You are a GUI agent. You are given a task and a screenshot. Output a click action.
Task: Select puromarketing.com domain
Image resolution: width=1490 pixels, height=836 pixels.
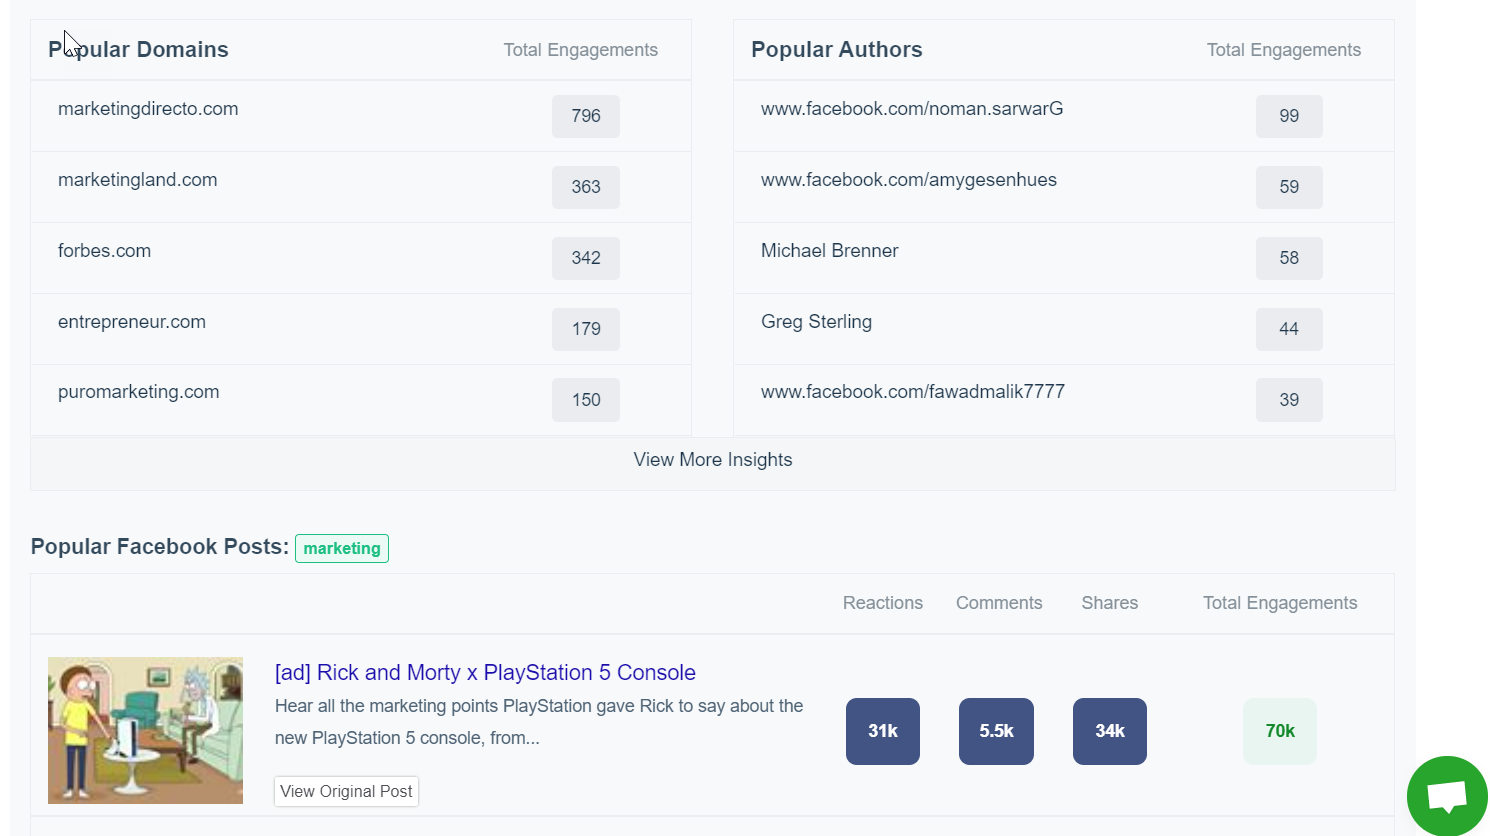(139, 392)
